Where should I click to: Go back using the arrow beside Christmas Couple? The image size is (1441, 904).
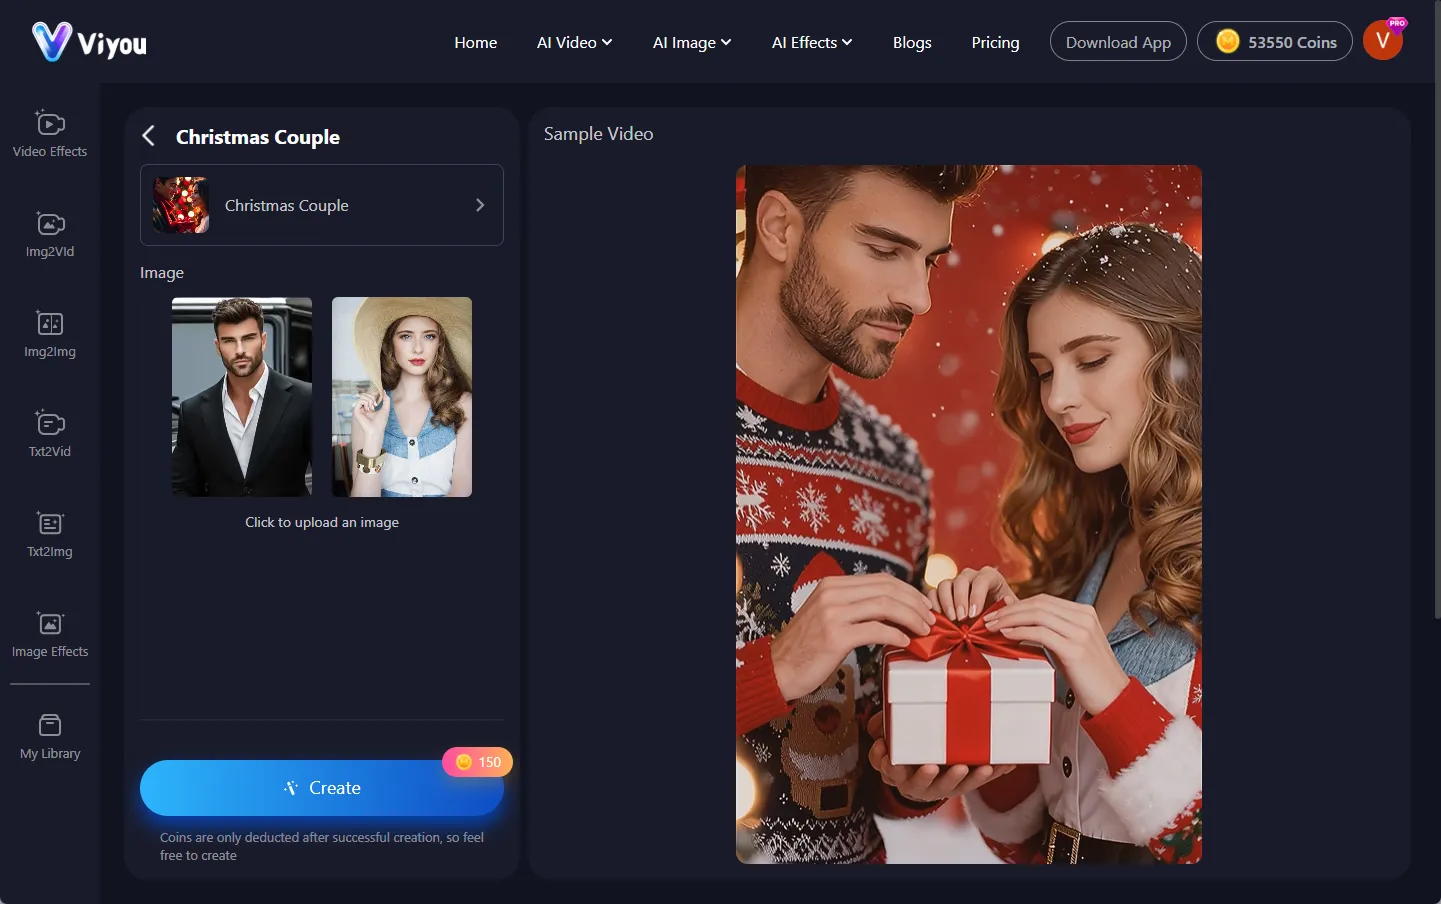point(149,136)
